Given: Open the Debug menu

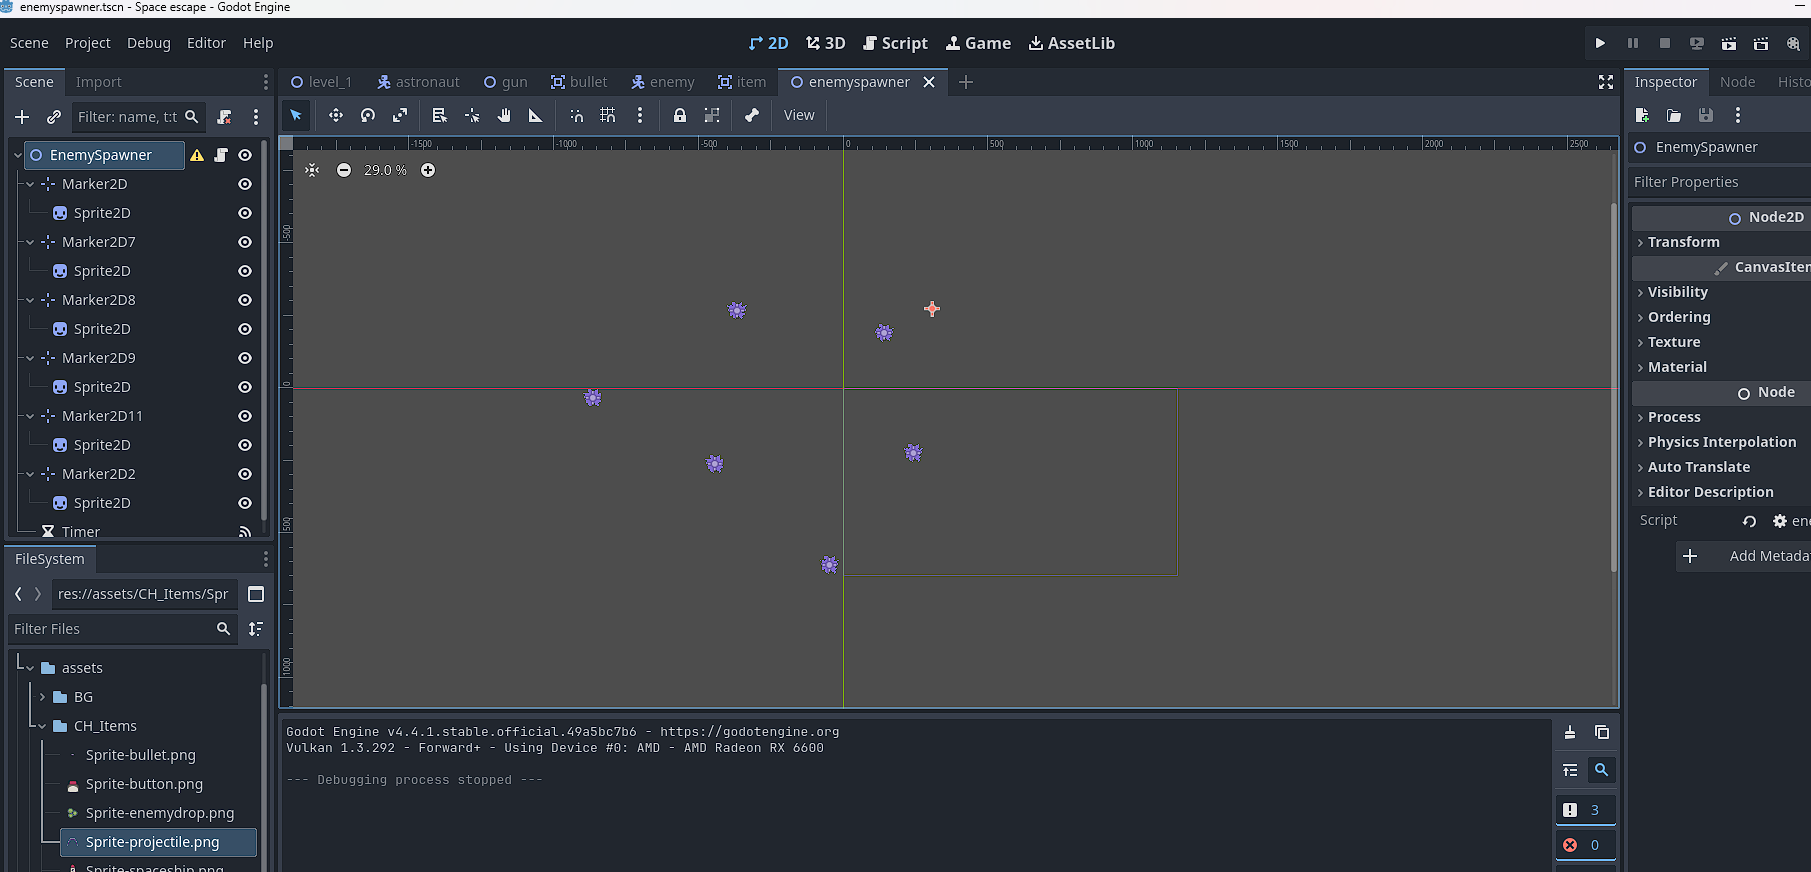Looking at the screenshot, I should pyautogui.click(x=148, y=43).
